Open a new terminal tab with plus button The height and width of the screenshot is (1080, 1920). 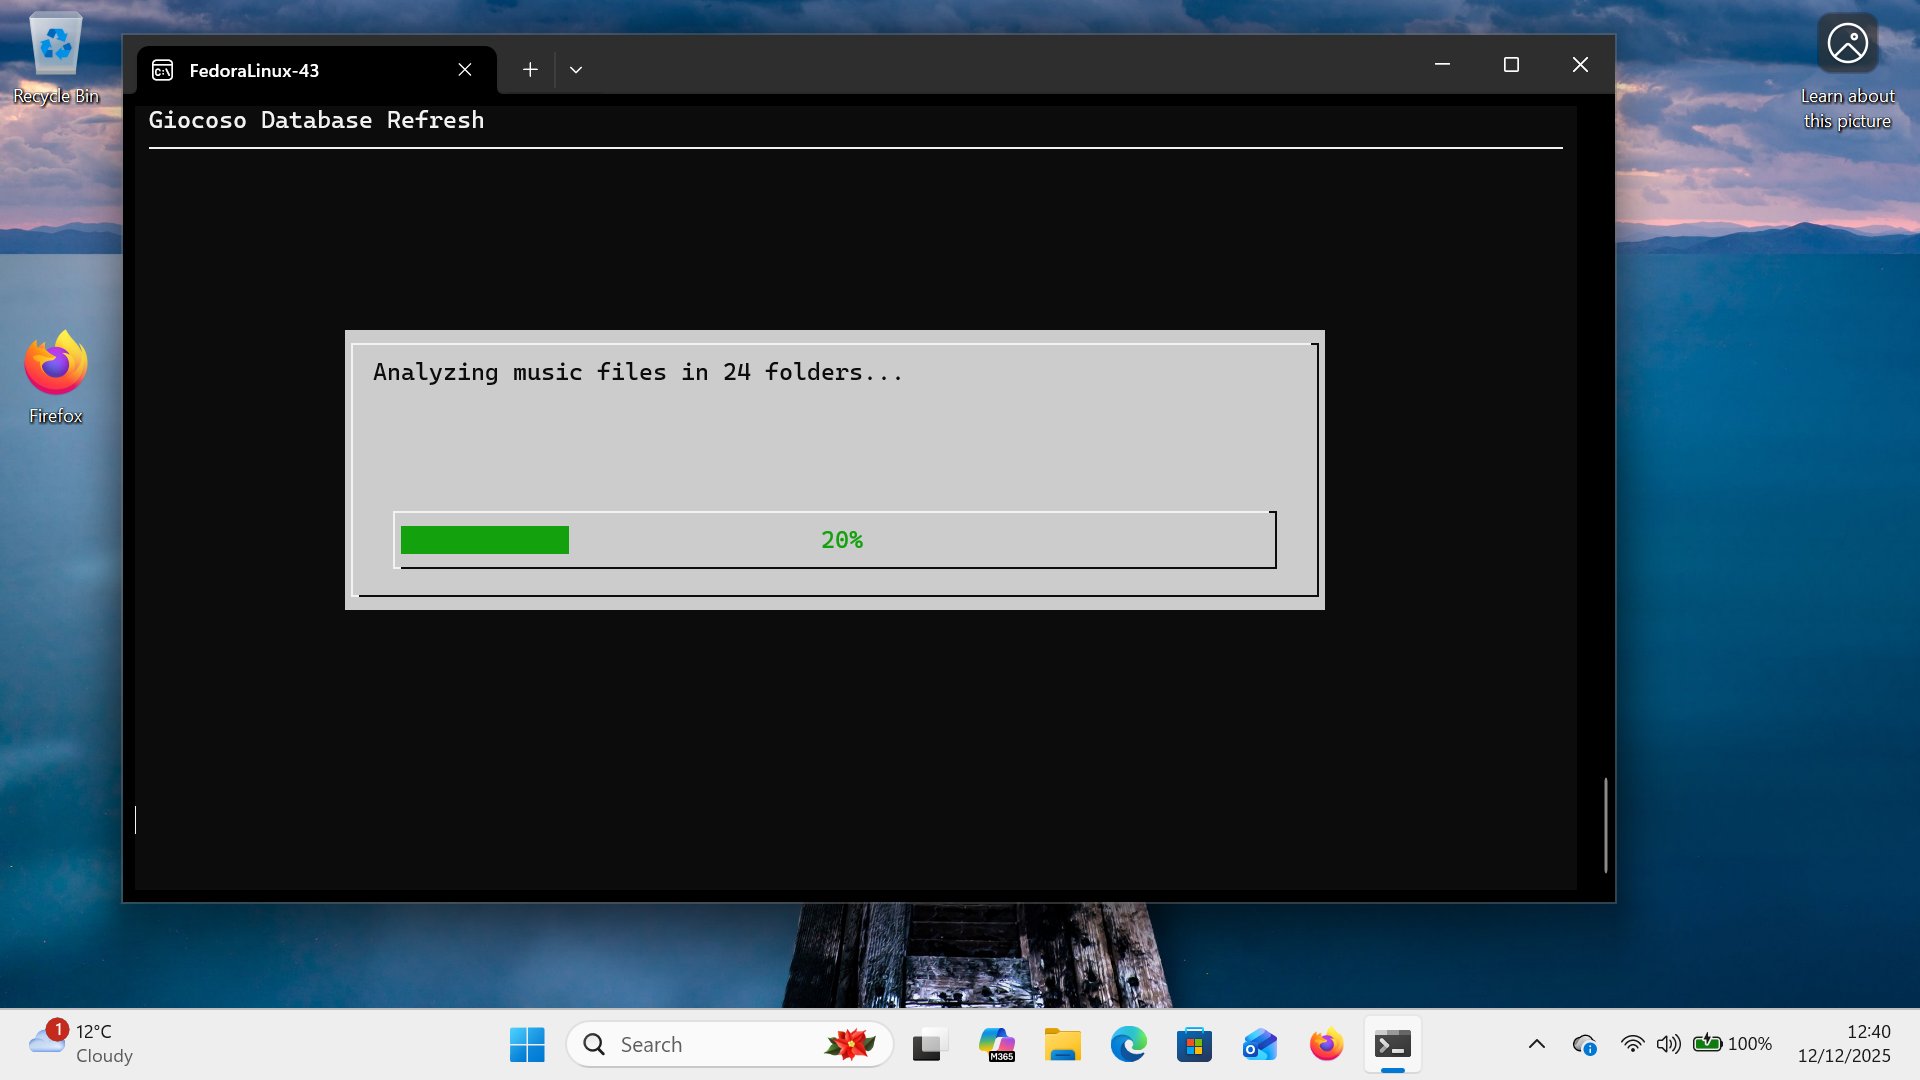point(530,70)
